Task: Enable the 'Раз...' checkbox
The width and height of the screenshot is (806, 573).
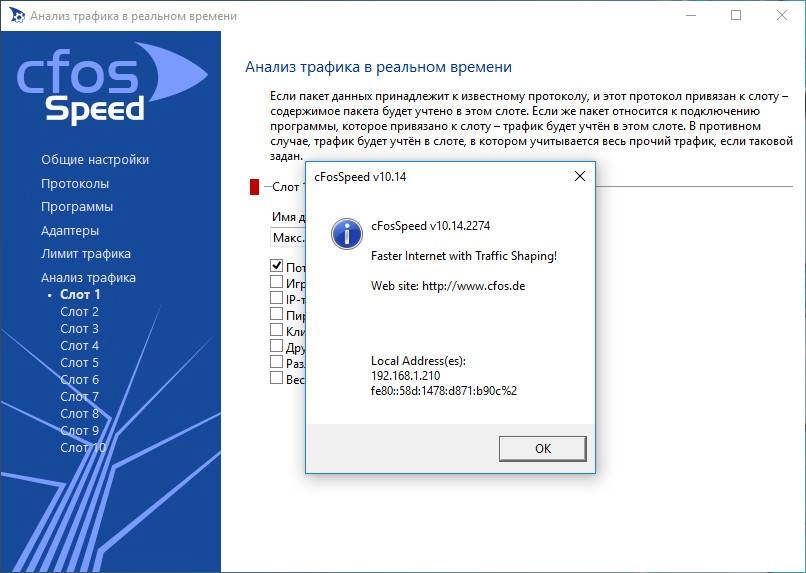Action: [x=277, y=362]
